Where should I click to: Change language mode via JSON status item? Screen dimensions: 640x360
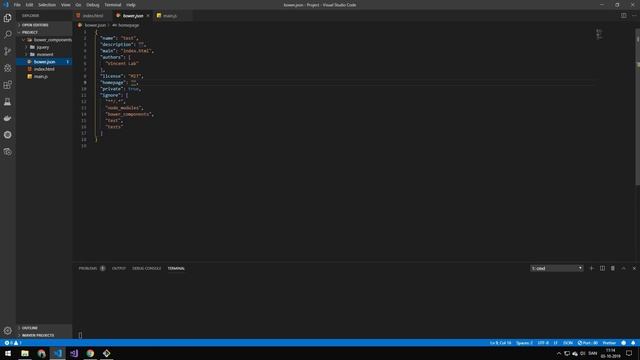tap(568, 343)
